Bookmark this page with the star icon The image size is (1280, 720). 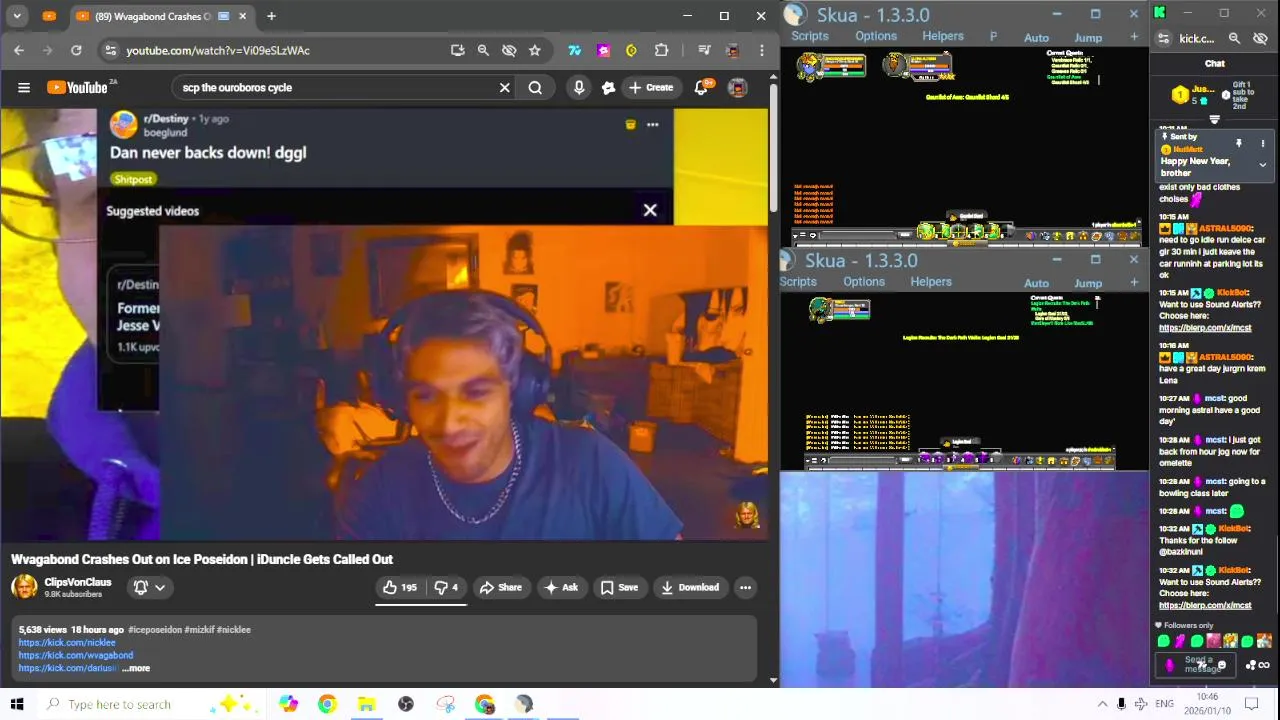535,50
